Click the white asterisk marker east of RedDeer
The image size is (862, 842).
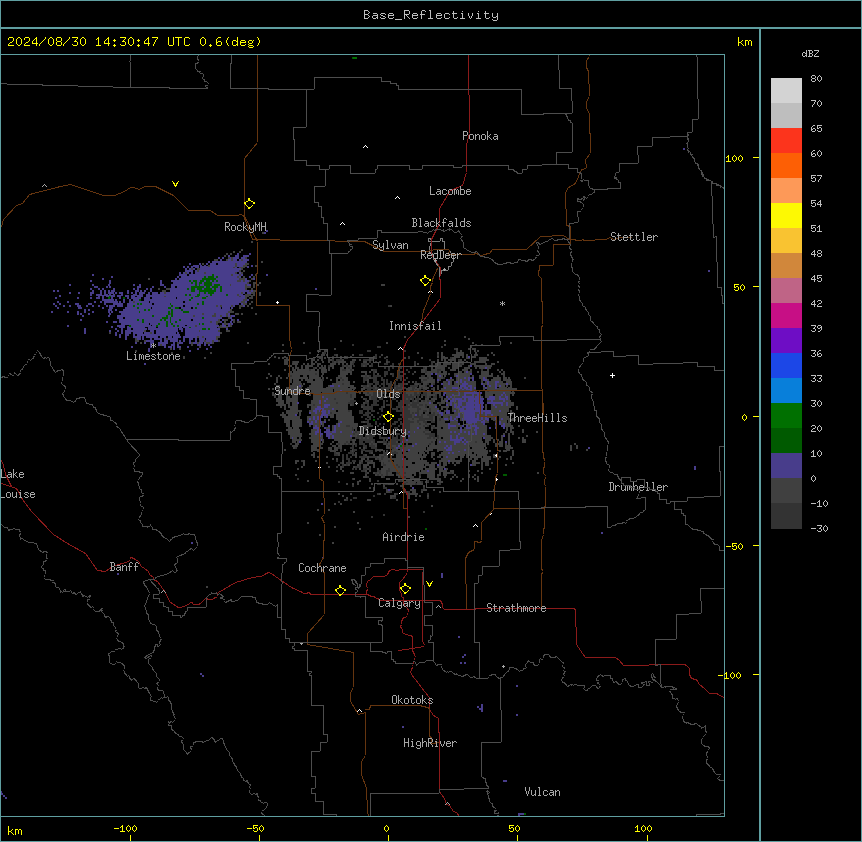tap(502, 303)
